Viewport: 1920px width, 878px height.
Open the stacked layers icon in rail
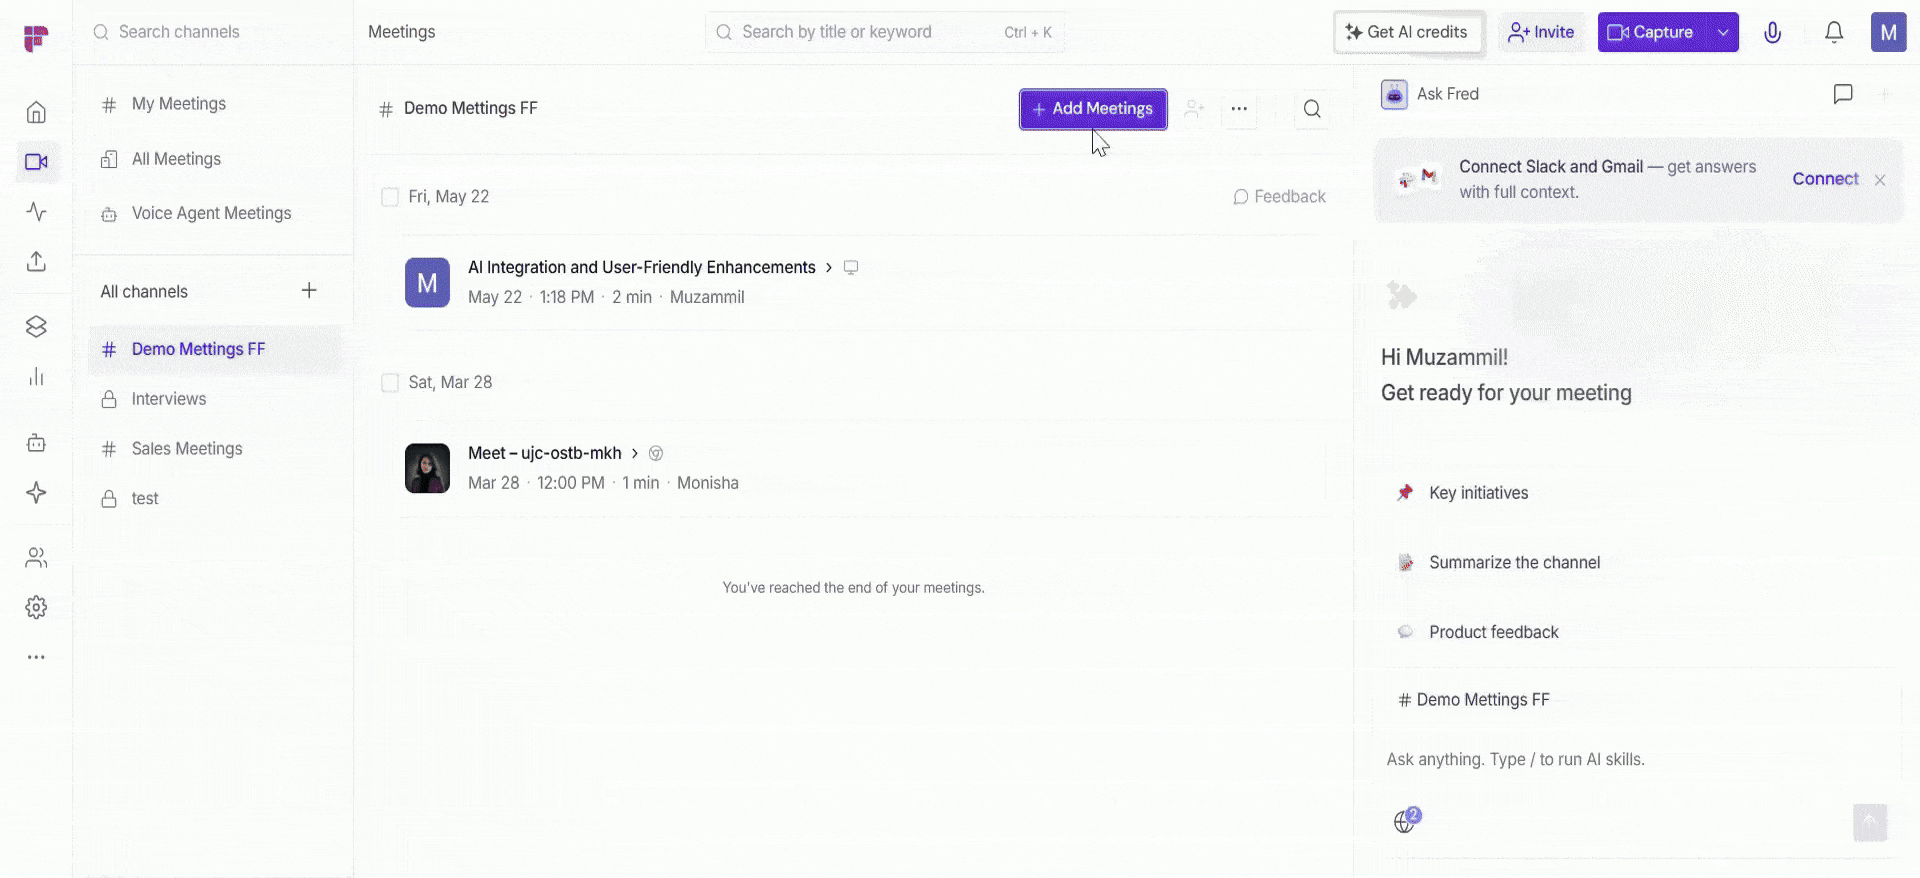click(x=36, y=327)
